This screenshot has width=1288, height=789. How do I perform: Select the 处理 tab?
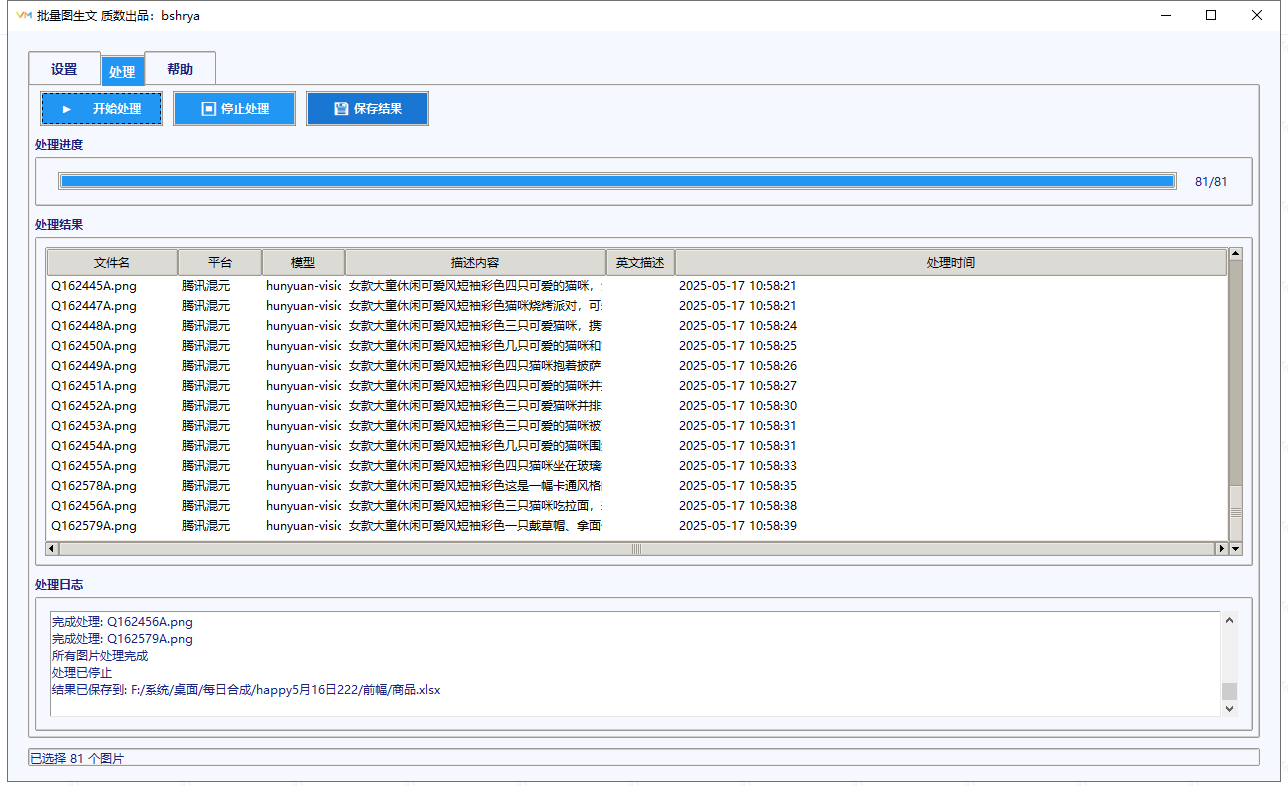click(122, 72)
